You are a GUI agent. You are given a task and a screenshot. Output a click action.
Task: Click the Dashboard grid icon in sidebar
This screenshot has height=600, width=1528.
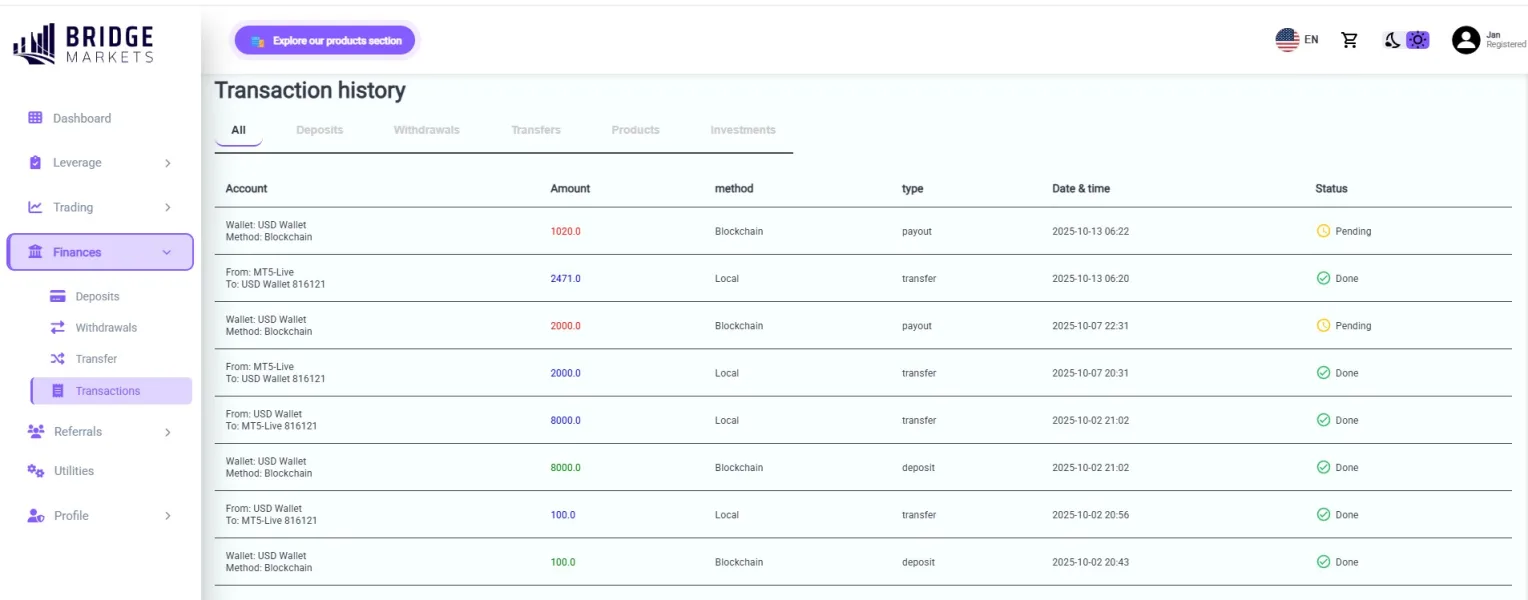(35, 118)
